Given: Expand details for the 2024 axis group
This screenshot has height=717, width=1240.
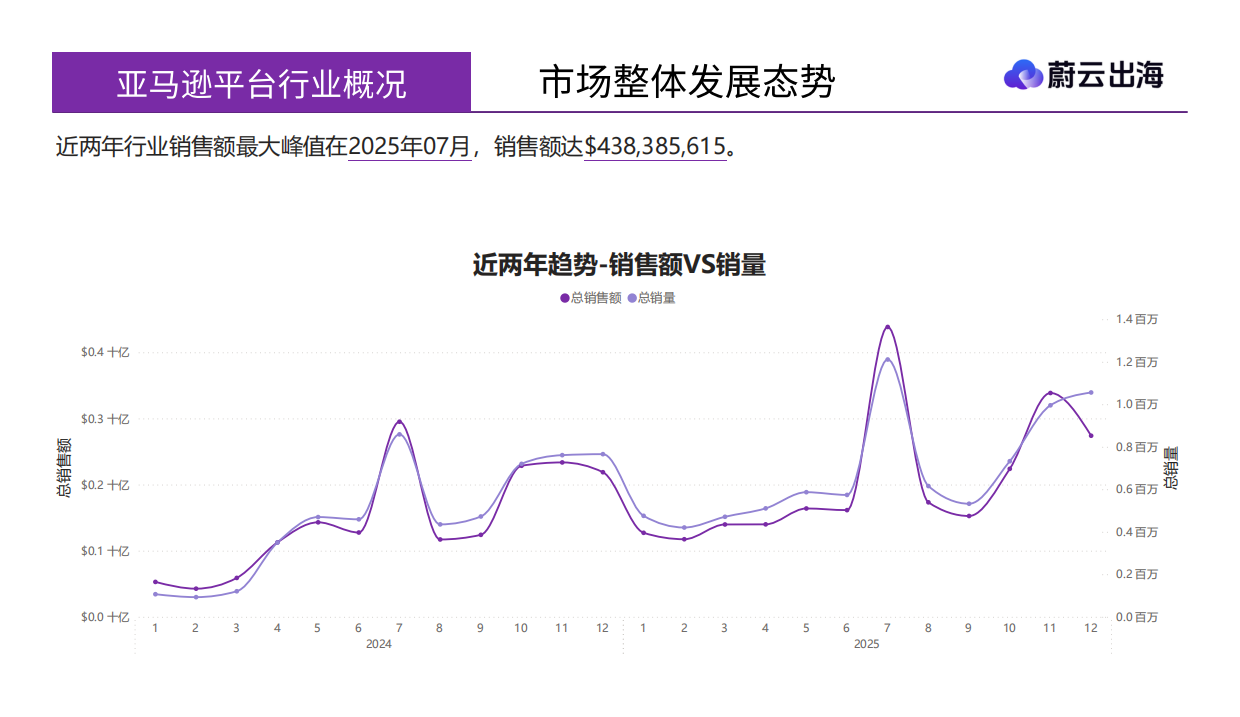Looking at the screenshot, I should (378, 644).
